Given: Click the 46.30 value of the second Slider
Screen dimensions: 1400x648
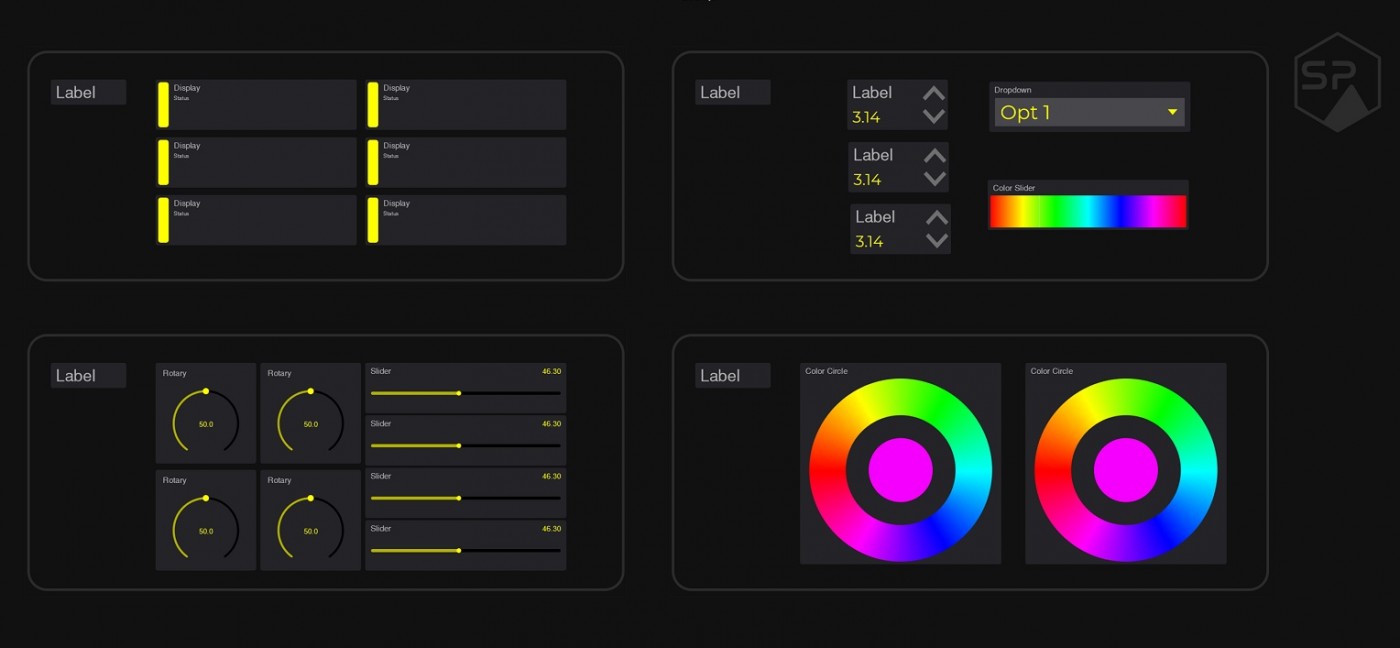Looking at the screenshot, I should tap(552, 424).
